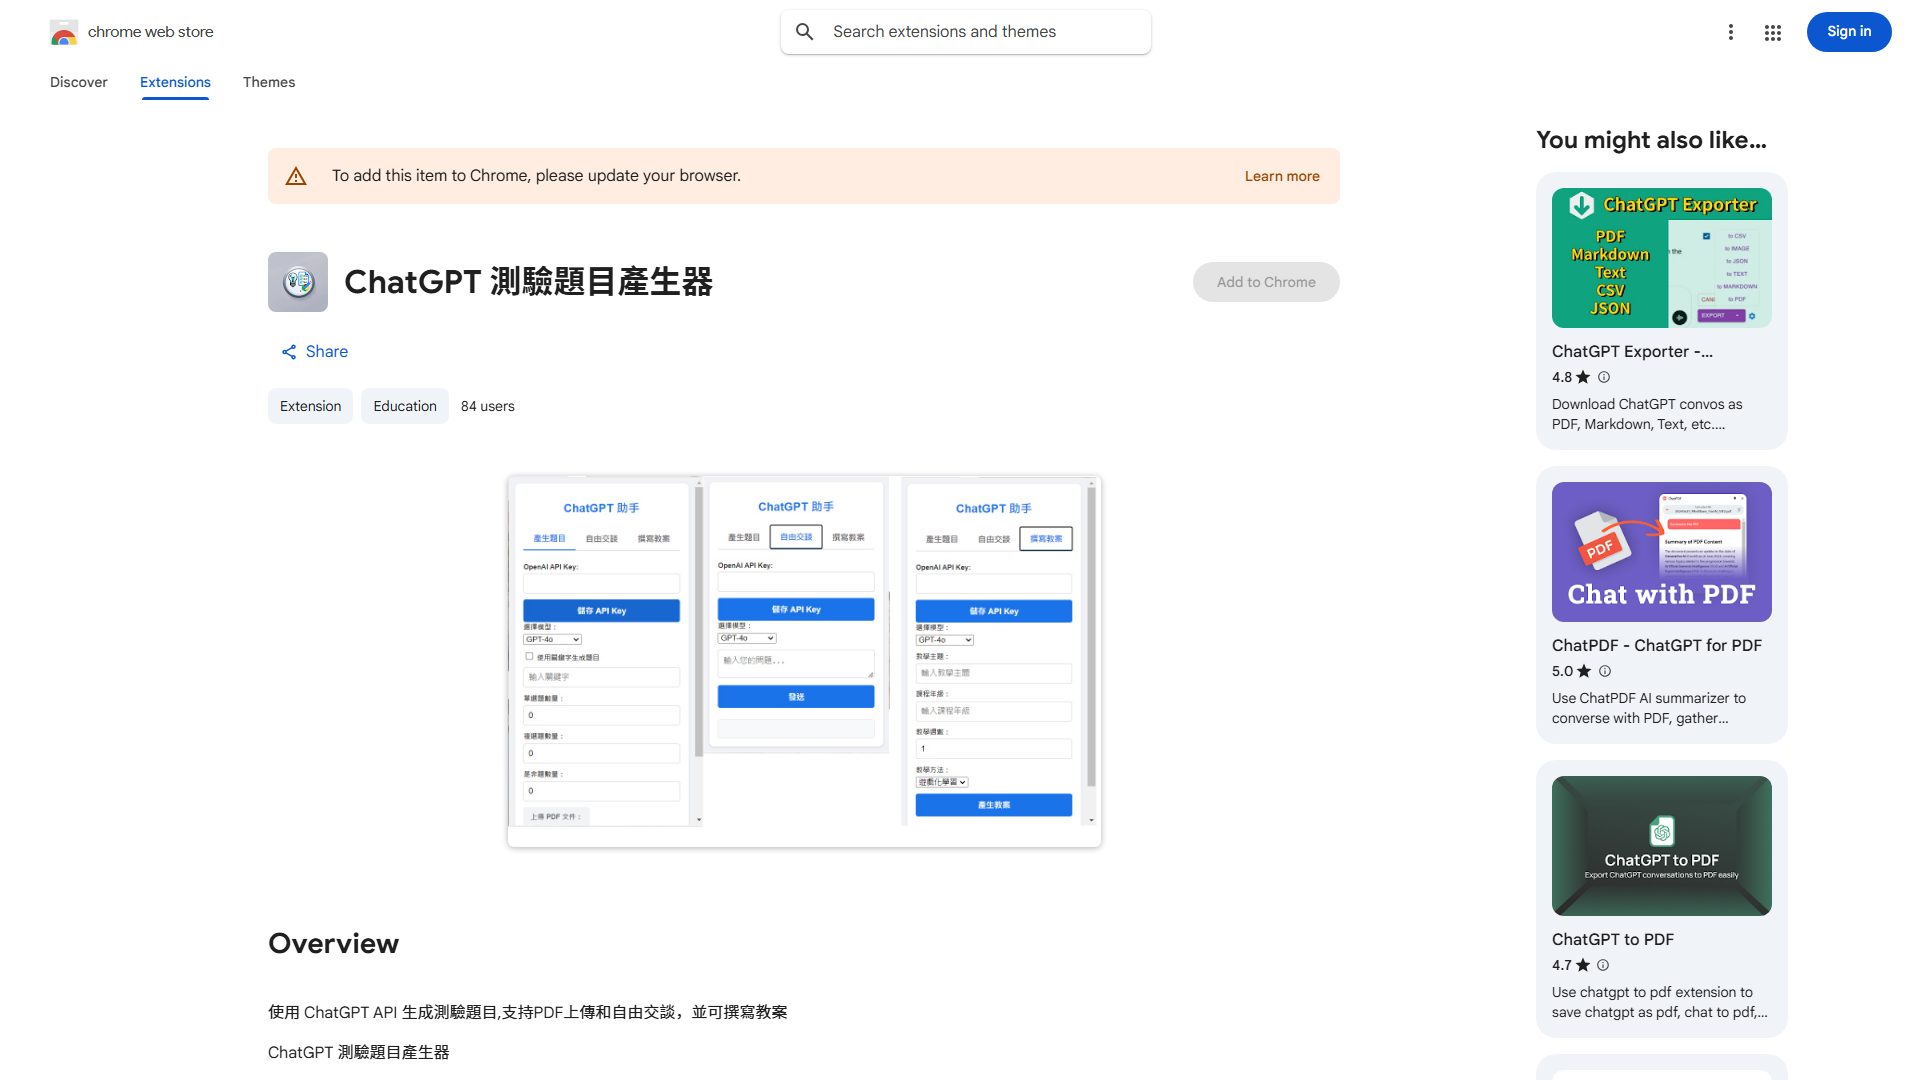Click the Add to Chrome button
The image size is (1920, 1080).
point(1265,281)
